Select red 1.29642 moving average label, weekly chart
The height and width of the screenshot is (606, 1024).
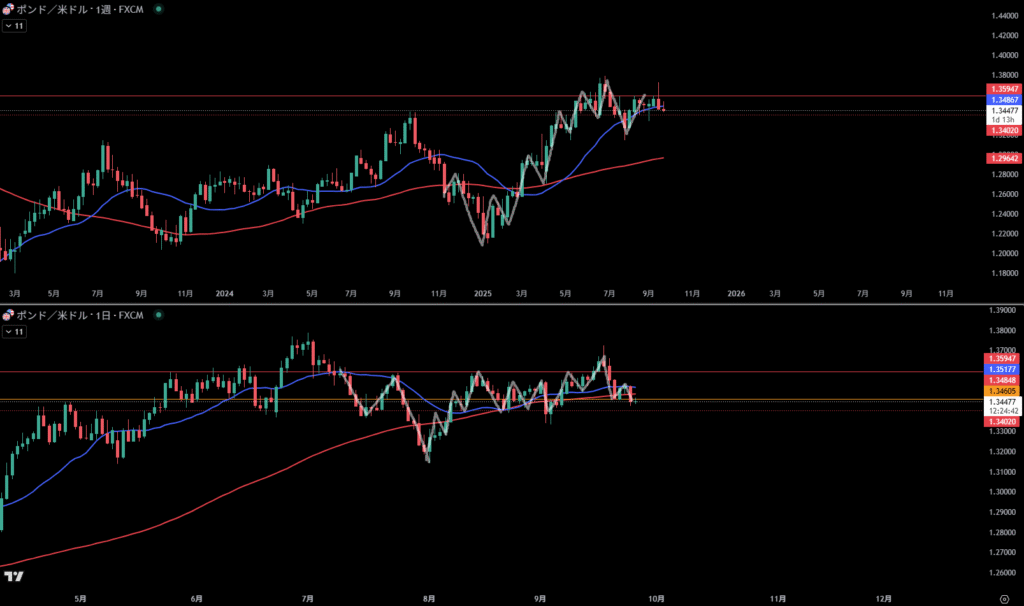point(1004,158)
